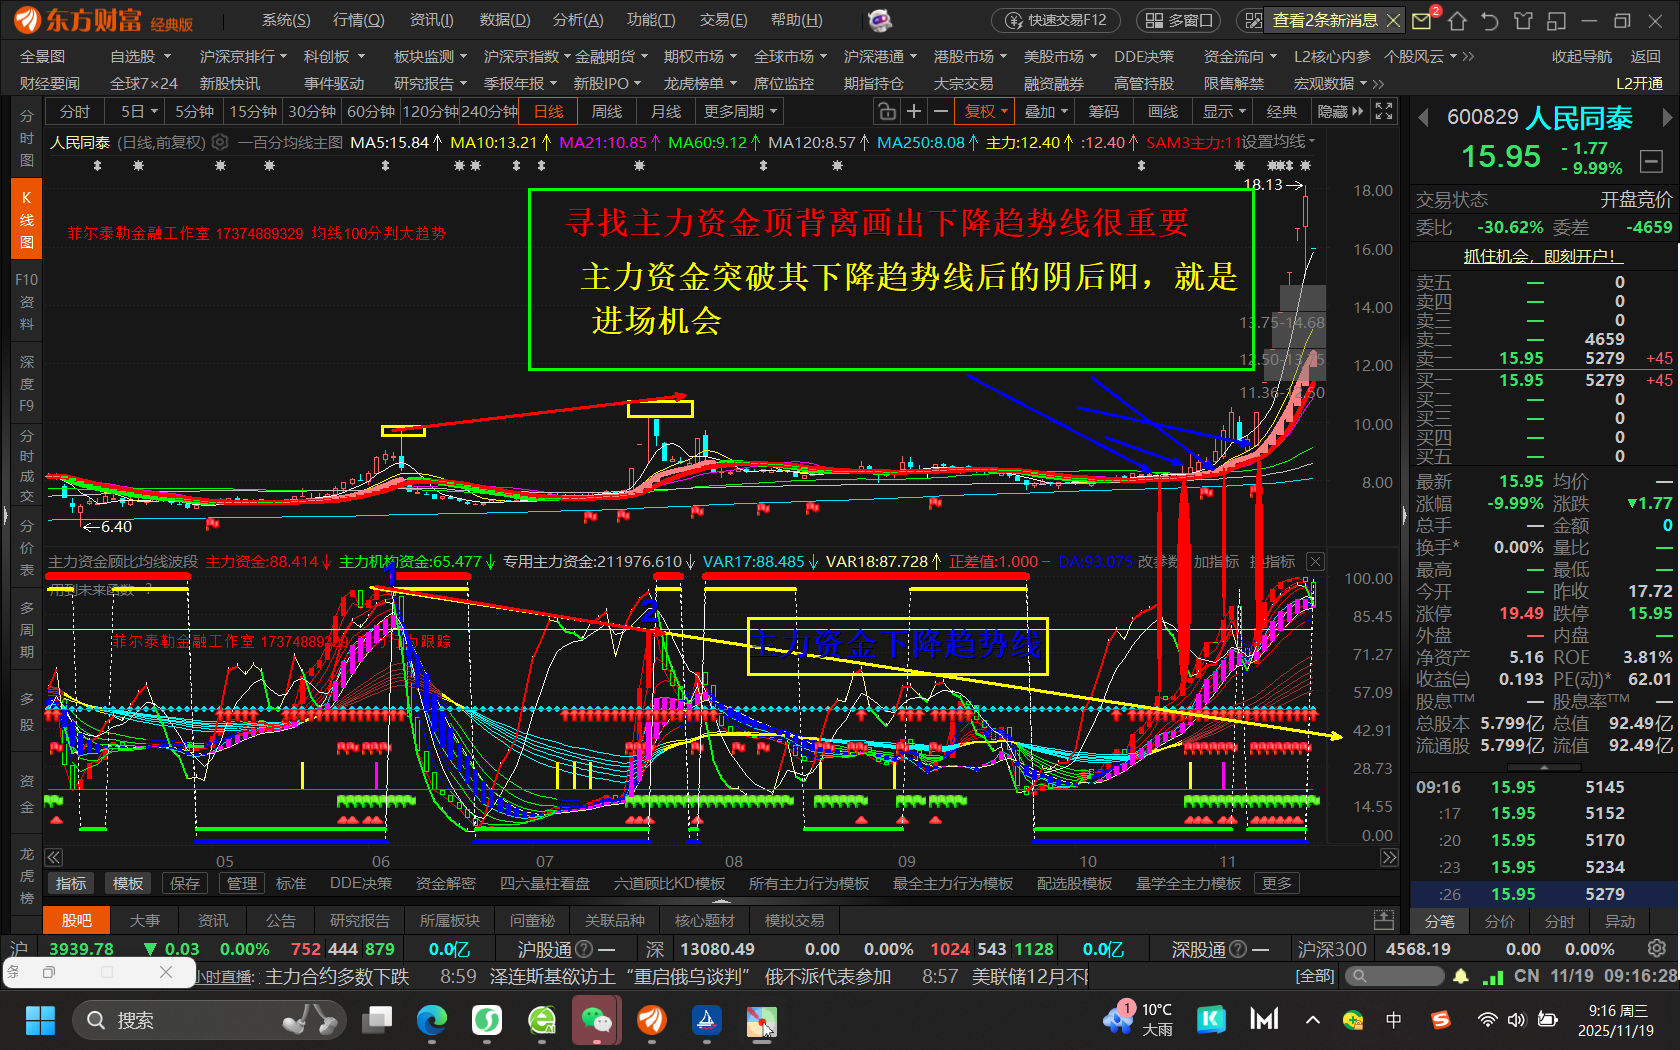Switch chart period to 日线

[x=549, y=111]
